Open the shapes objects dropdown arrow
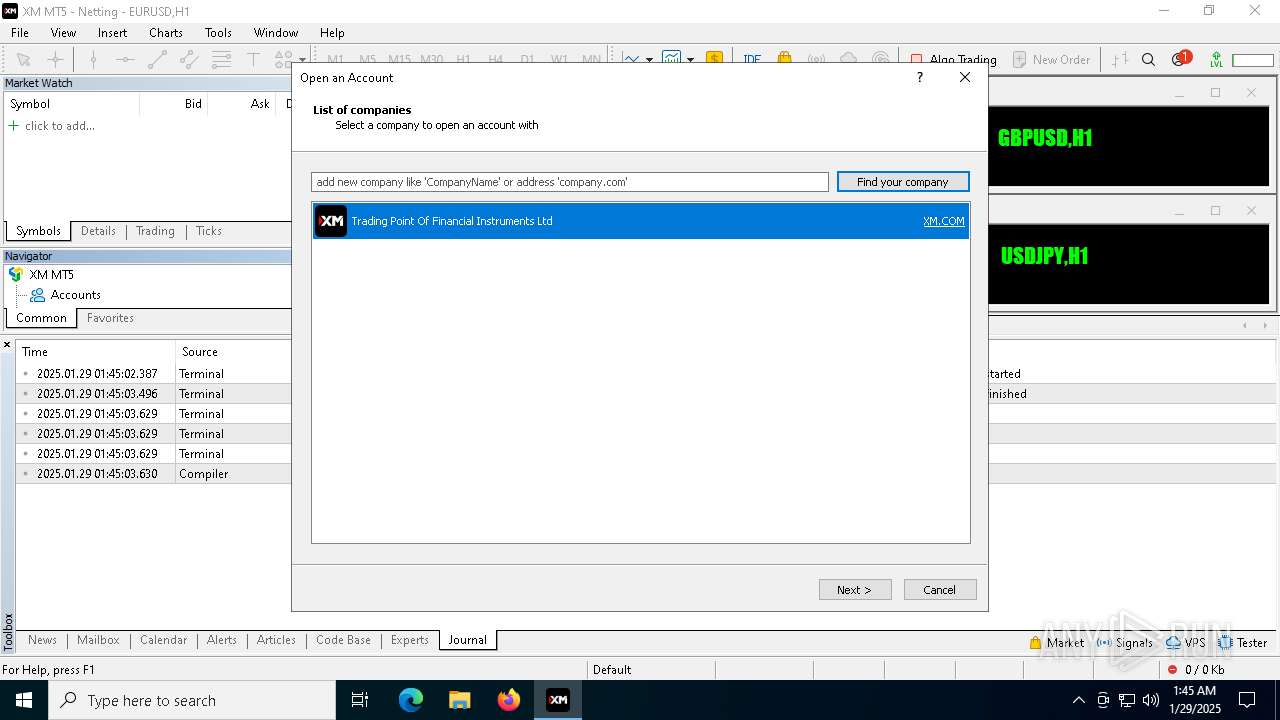The width and height of the screenshot is (1280, 720). click(302, 59)
